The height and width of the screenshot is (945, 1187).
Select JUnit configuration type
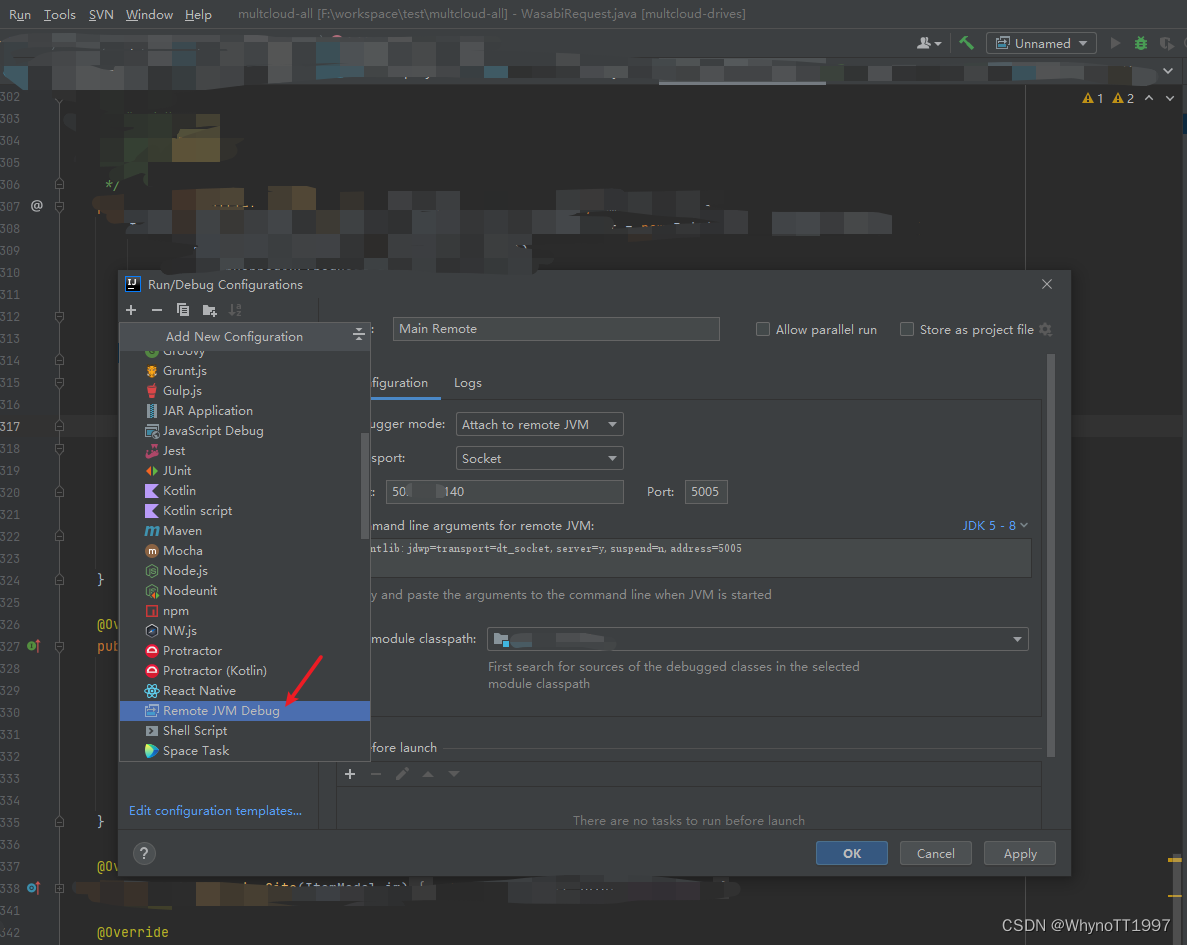pos(245,471)
